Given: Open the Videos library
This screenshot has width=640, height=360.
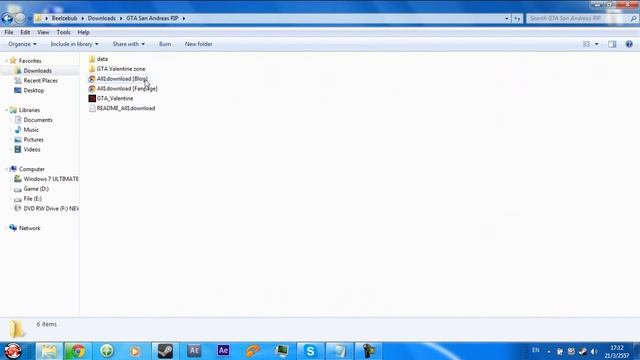Looking at the screenshot, I should 32,149.
